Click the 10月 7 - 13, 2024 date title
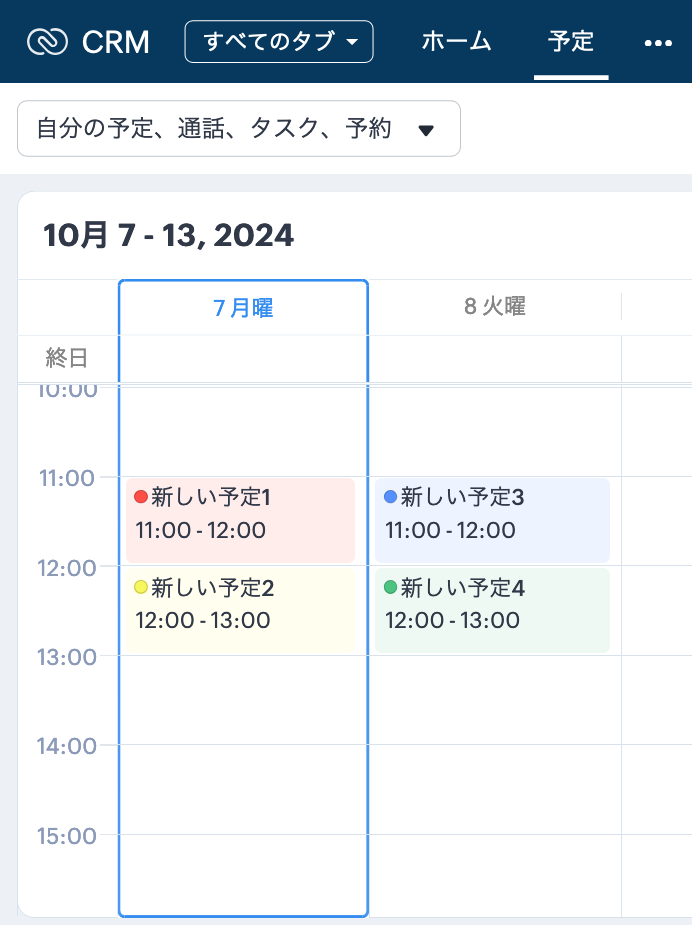Image resolution: width=692 pixels, height=925 pixels. pyautogui.click(x=169, y=236)
